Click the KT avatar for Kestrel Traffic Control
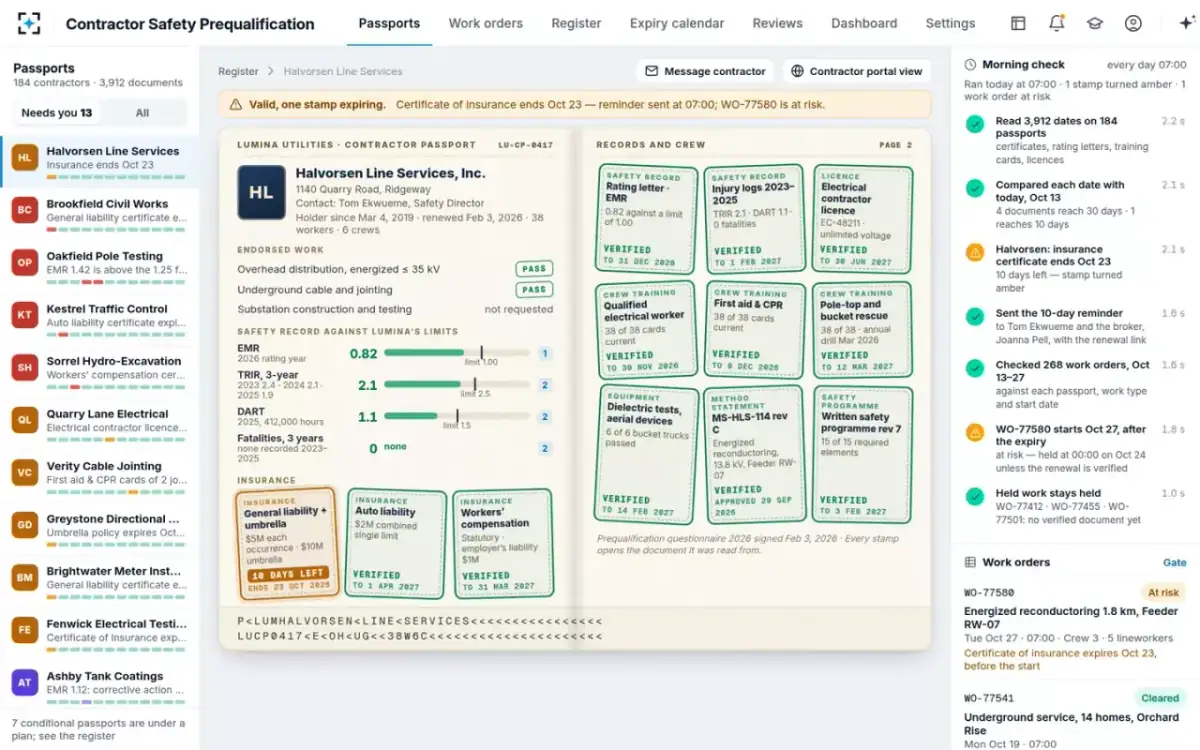The image size is (1200, 750). [24, 315]
